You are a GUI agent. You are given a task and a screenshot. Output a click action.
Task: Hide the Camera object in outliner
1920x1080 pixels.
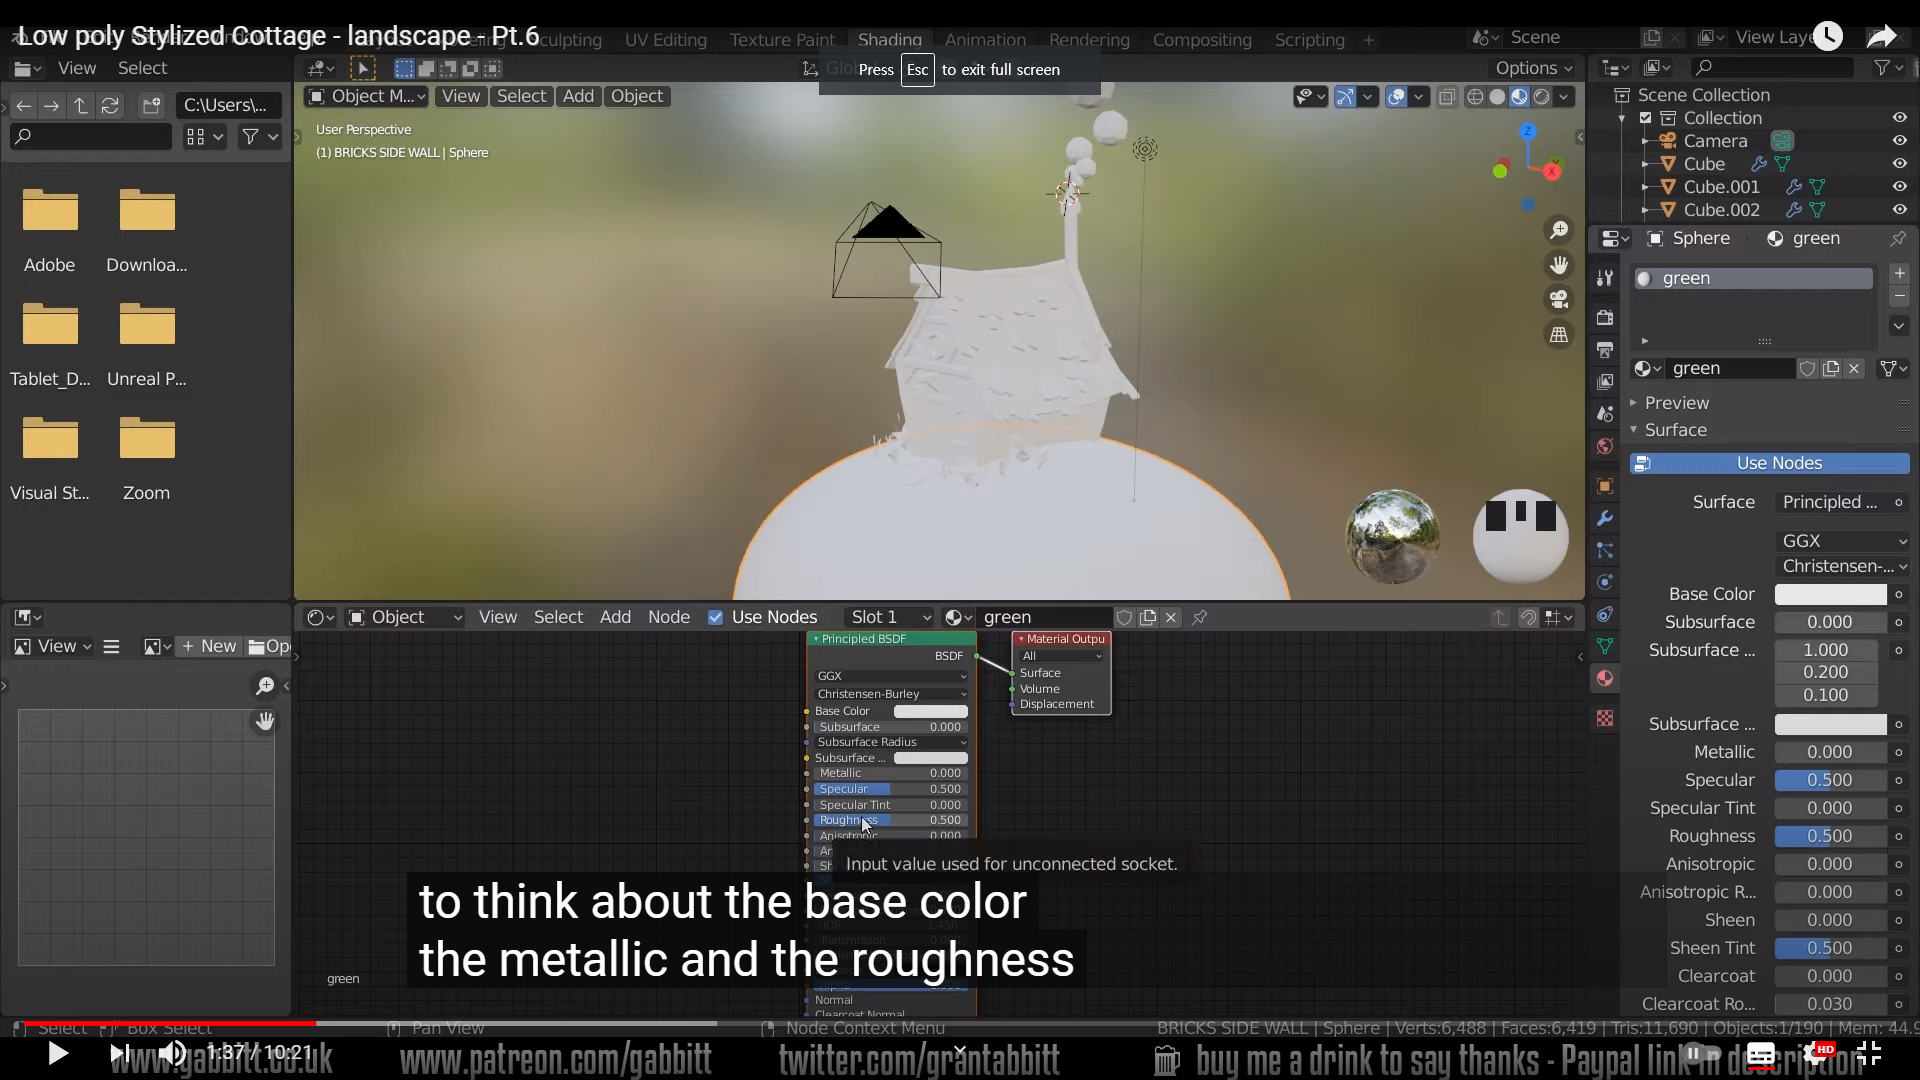[1899, 141]
